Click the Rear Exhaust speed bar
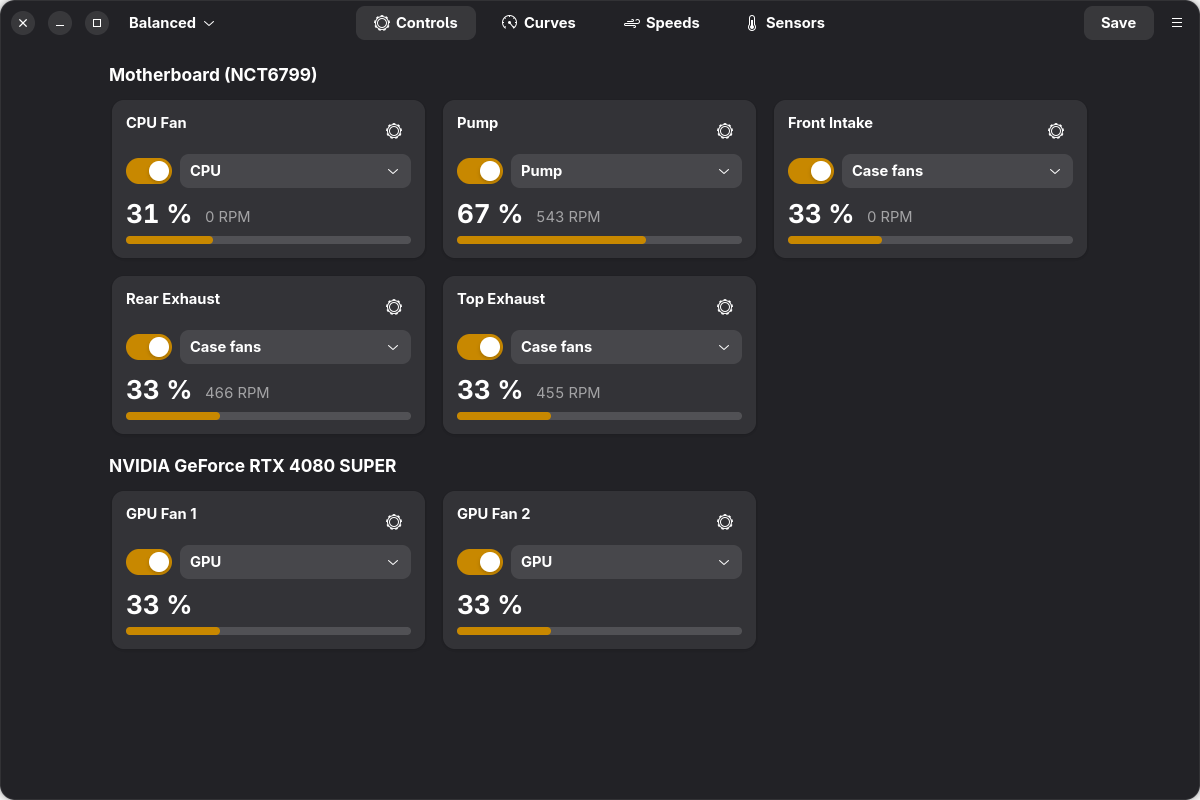This screenshot has width=1200, height=800. coord(268,416)
